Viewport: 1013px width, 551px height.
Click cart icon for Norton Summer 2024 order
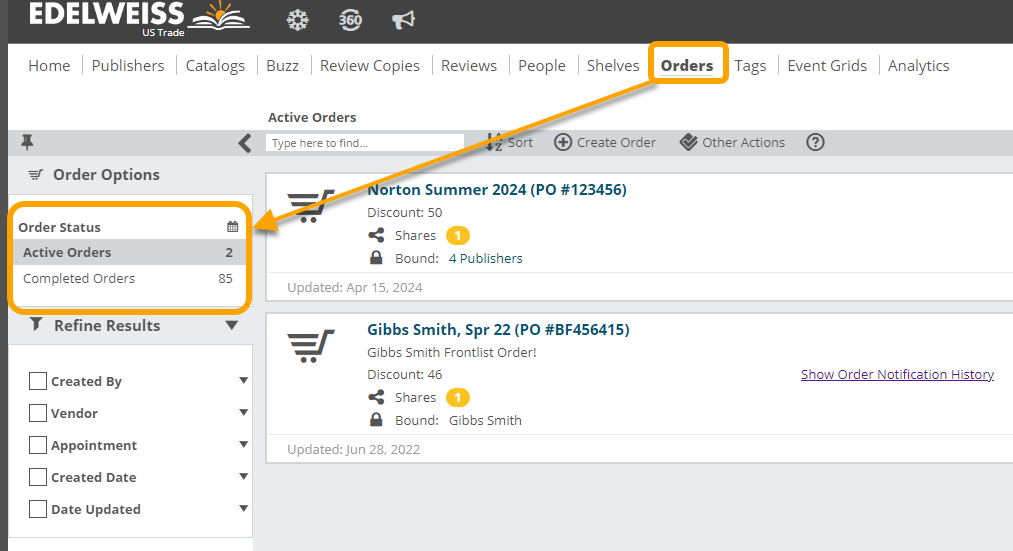click(x=311, y=206)
